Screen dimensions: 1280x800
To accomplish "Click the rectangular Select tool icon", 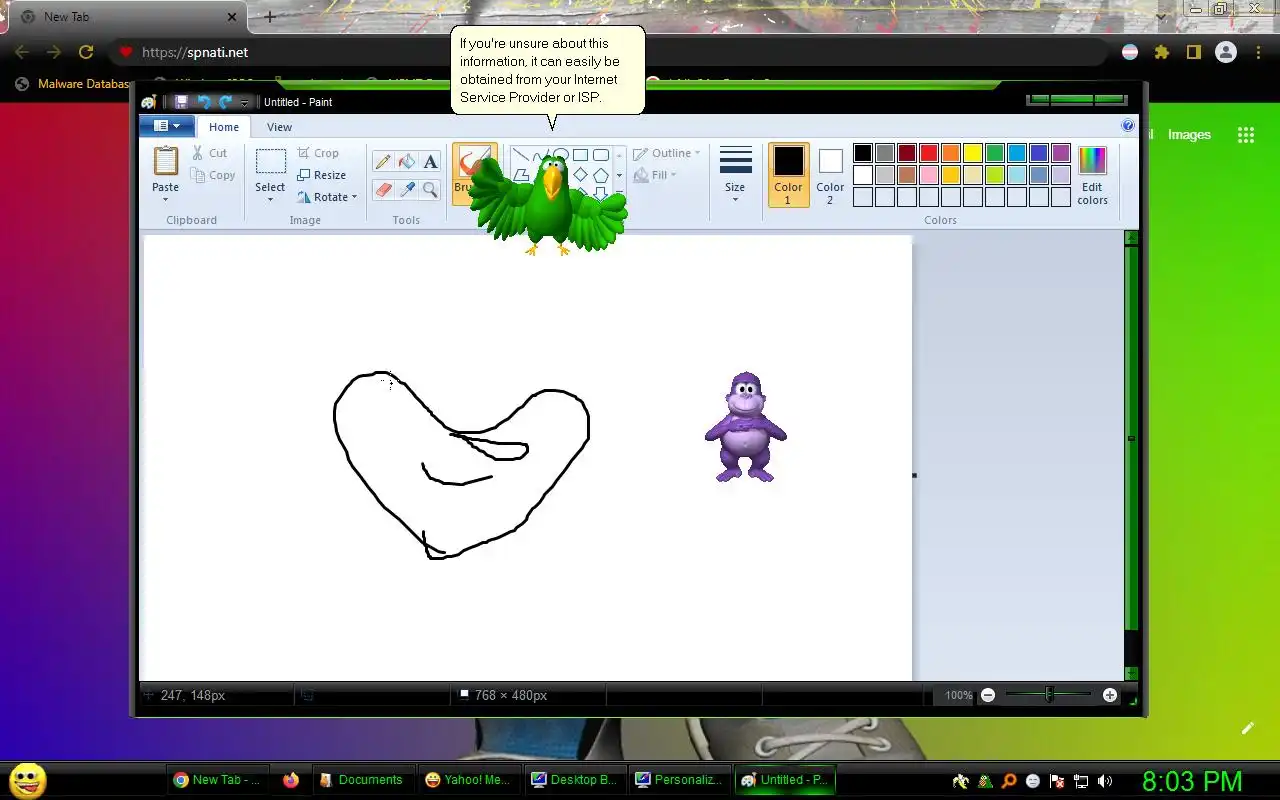I will [270, 162].
